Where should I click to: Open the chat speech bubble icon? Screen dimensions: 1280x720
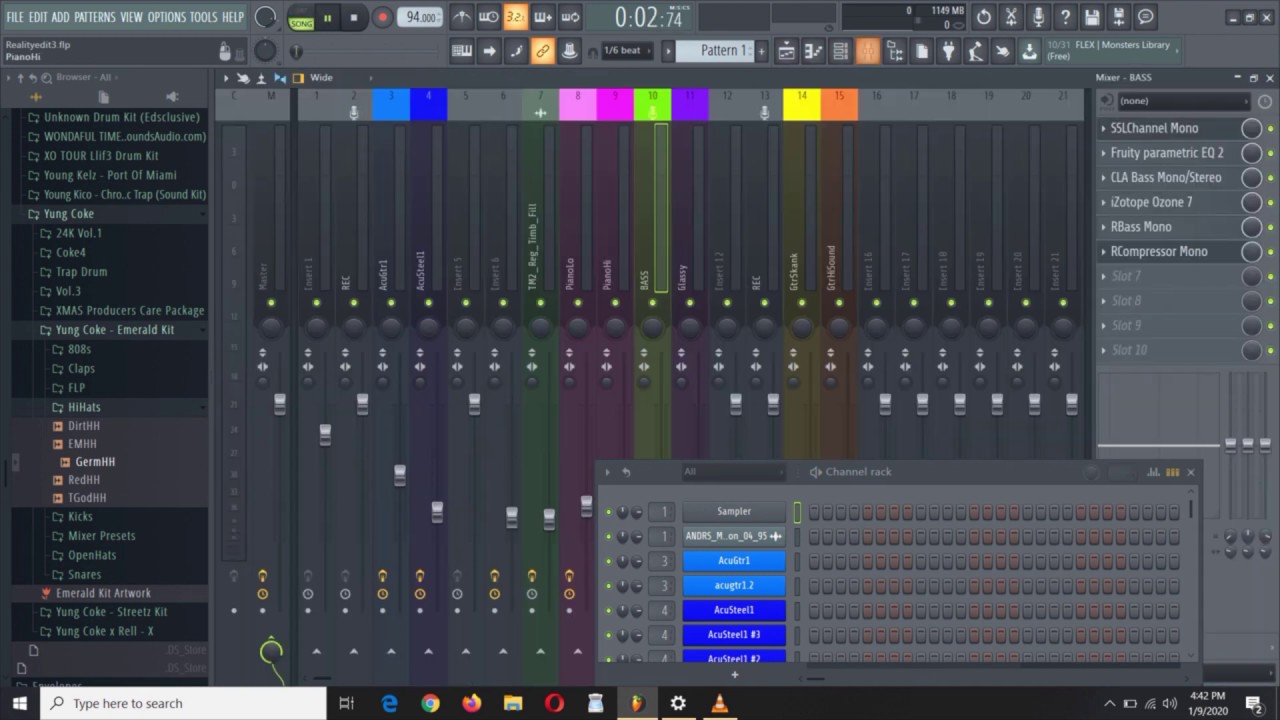1146,17
